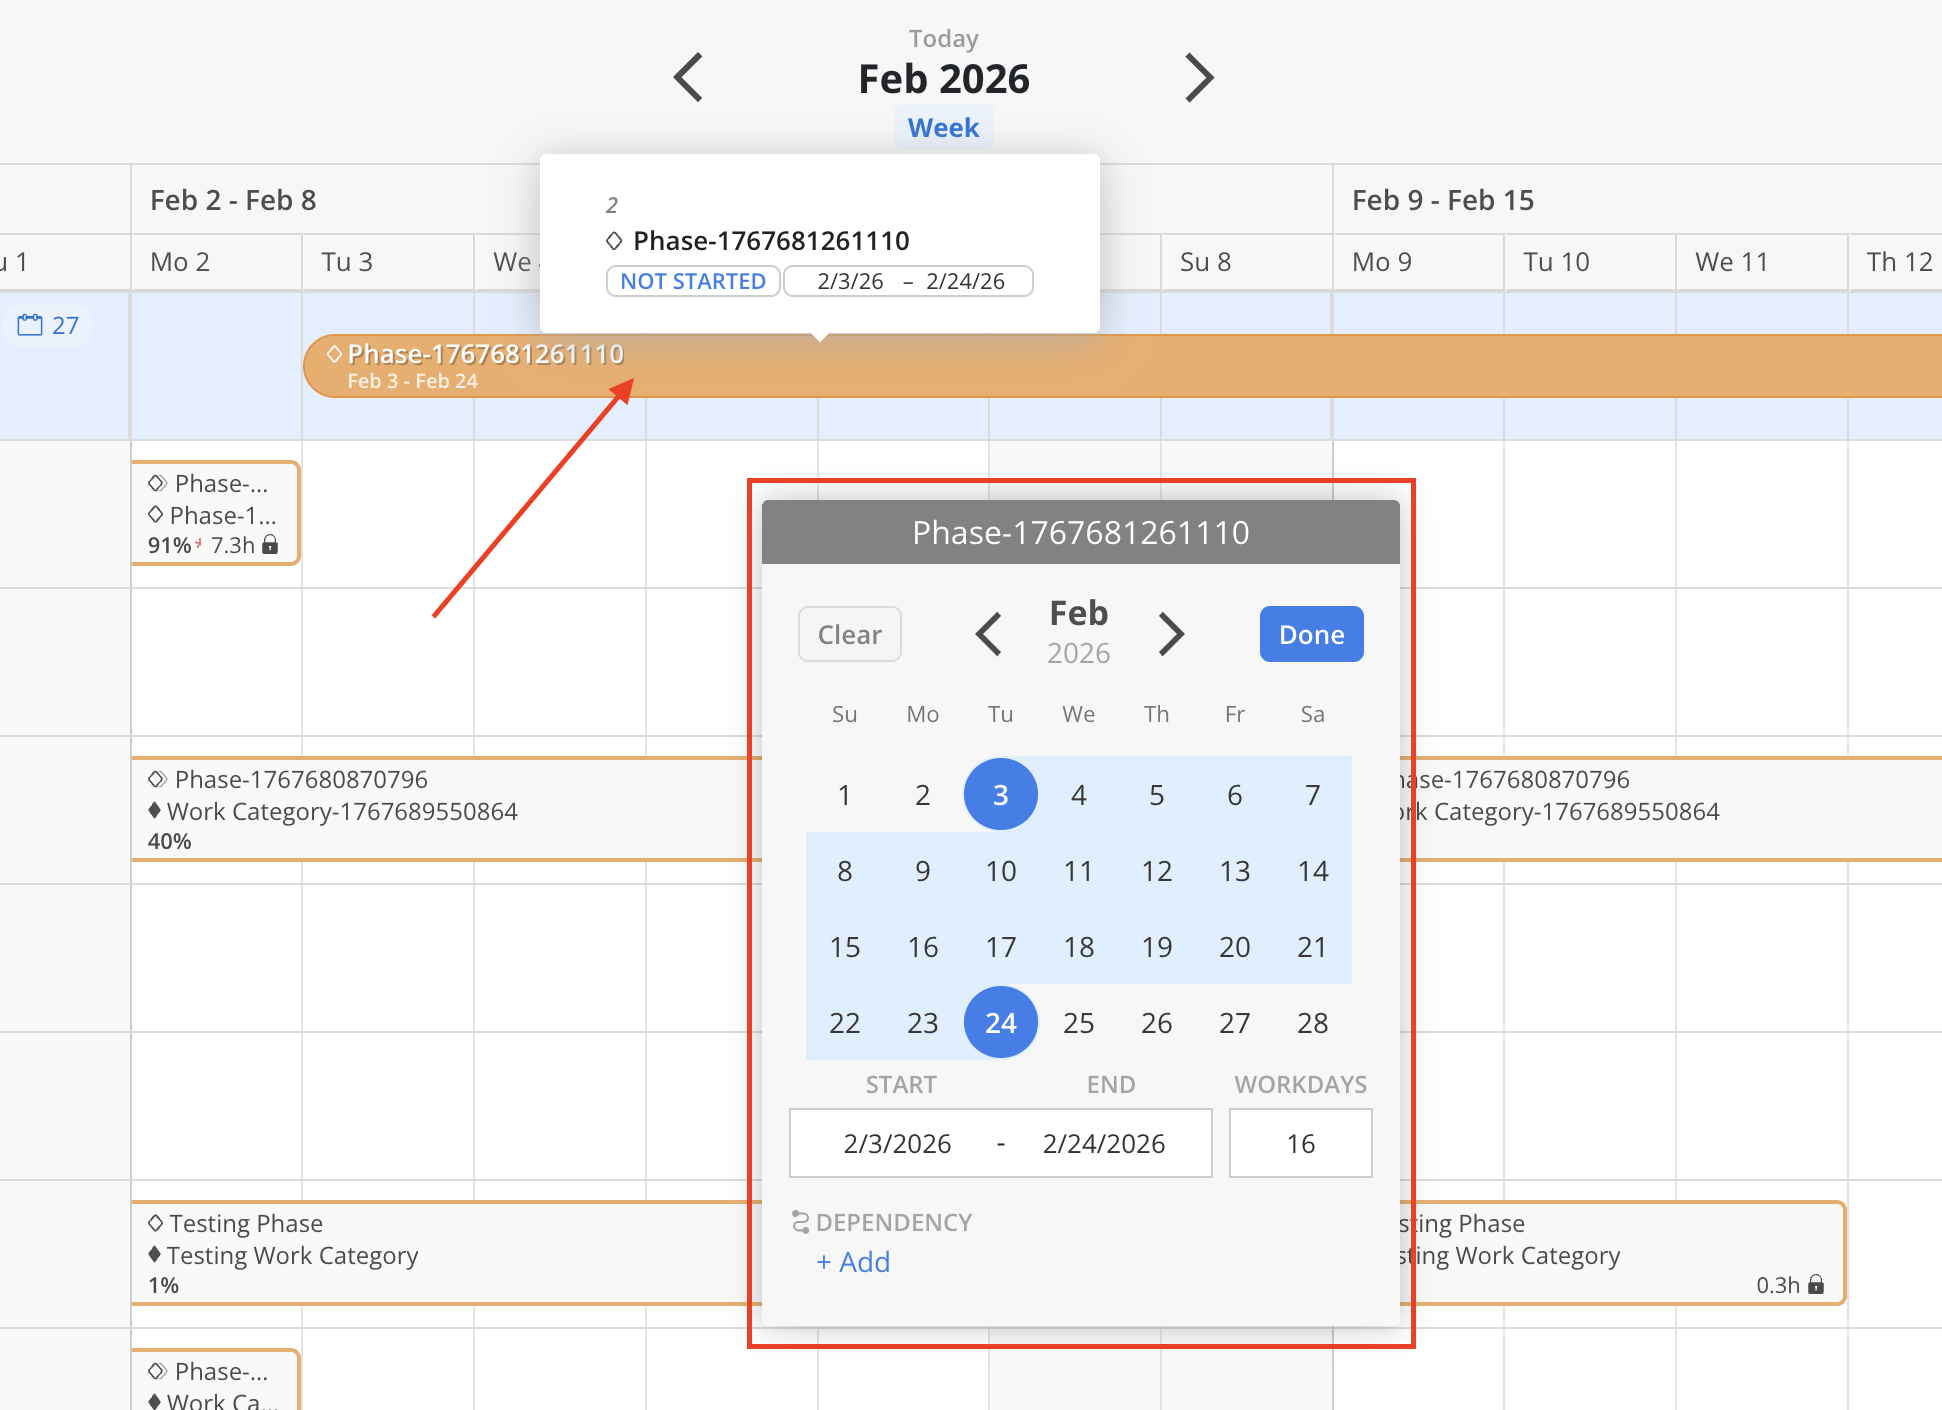Click the start date 2/3/2026 field
Screen dimensions: 1942x1410
(897, 1143)
